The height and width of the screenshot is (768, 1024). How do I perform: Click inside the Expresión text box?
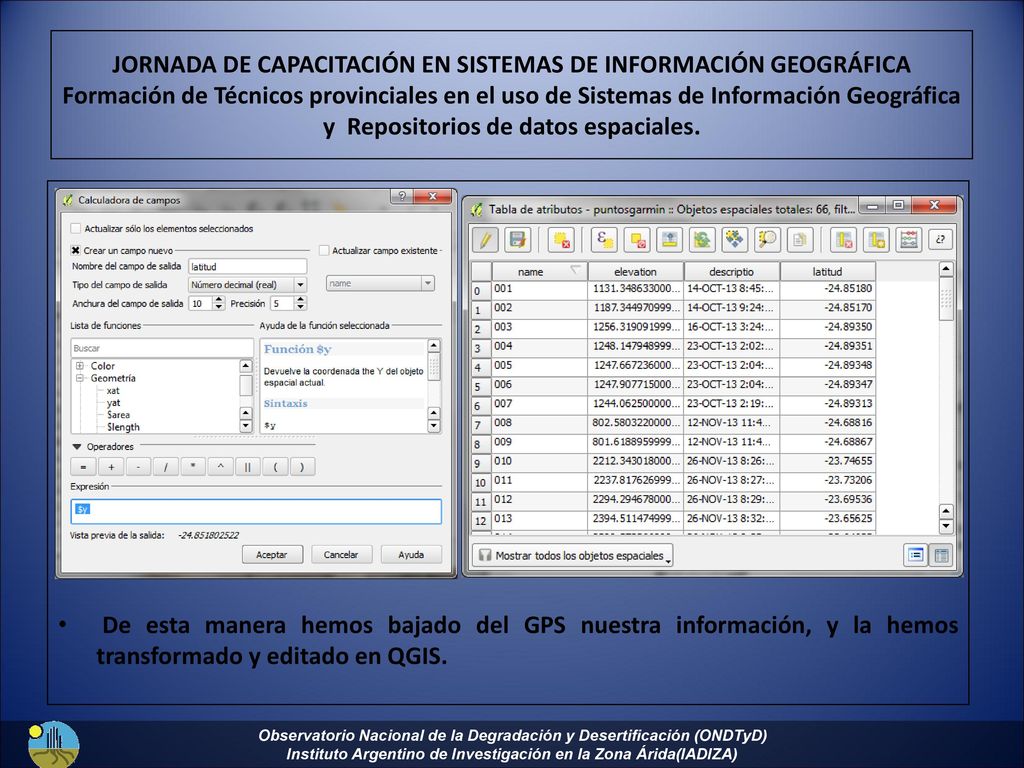point(256,511)
